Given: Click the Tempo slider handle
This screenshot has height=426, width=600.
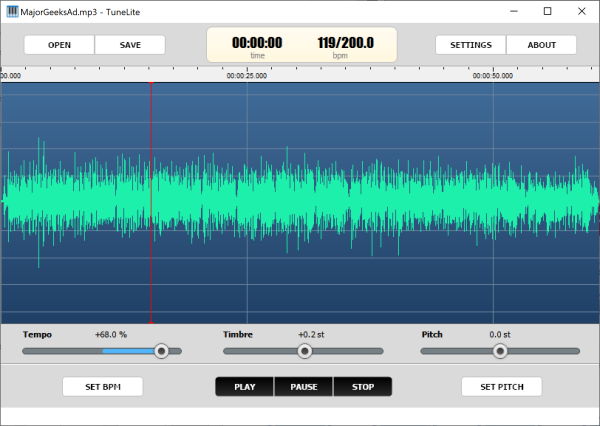Looking at the screenshot, I should 161,351.
